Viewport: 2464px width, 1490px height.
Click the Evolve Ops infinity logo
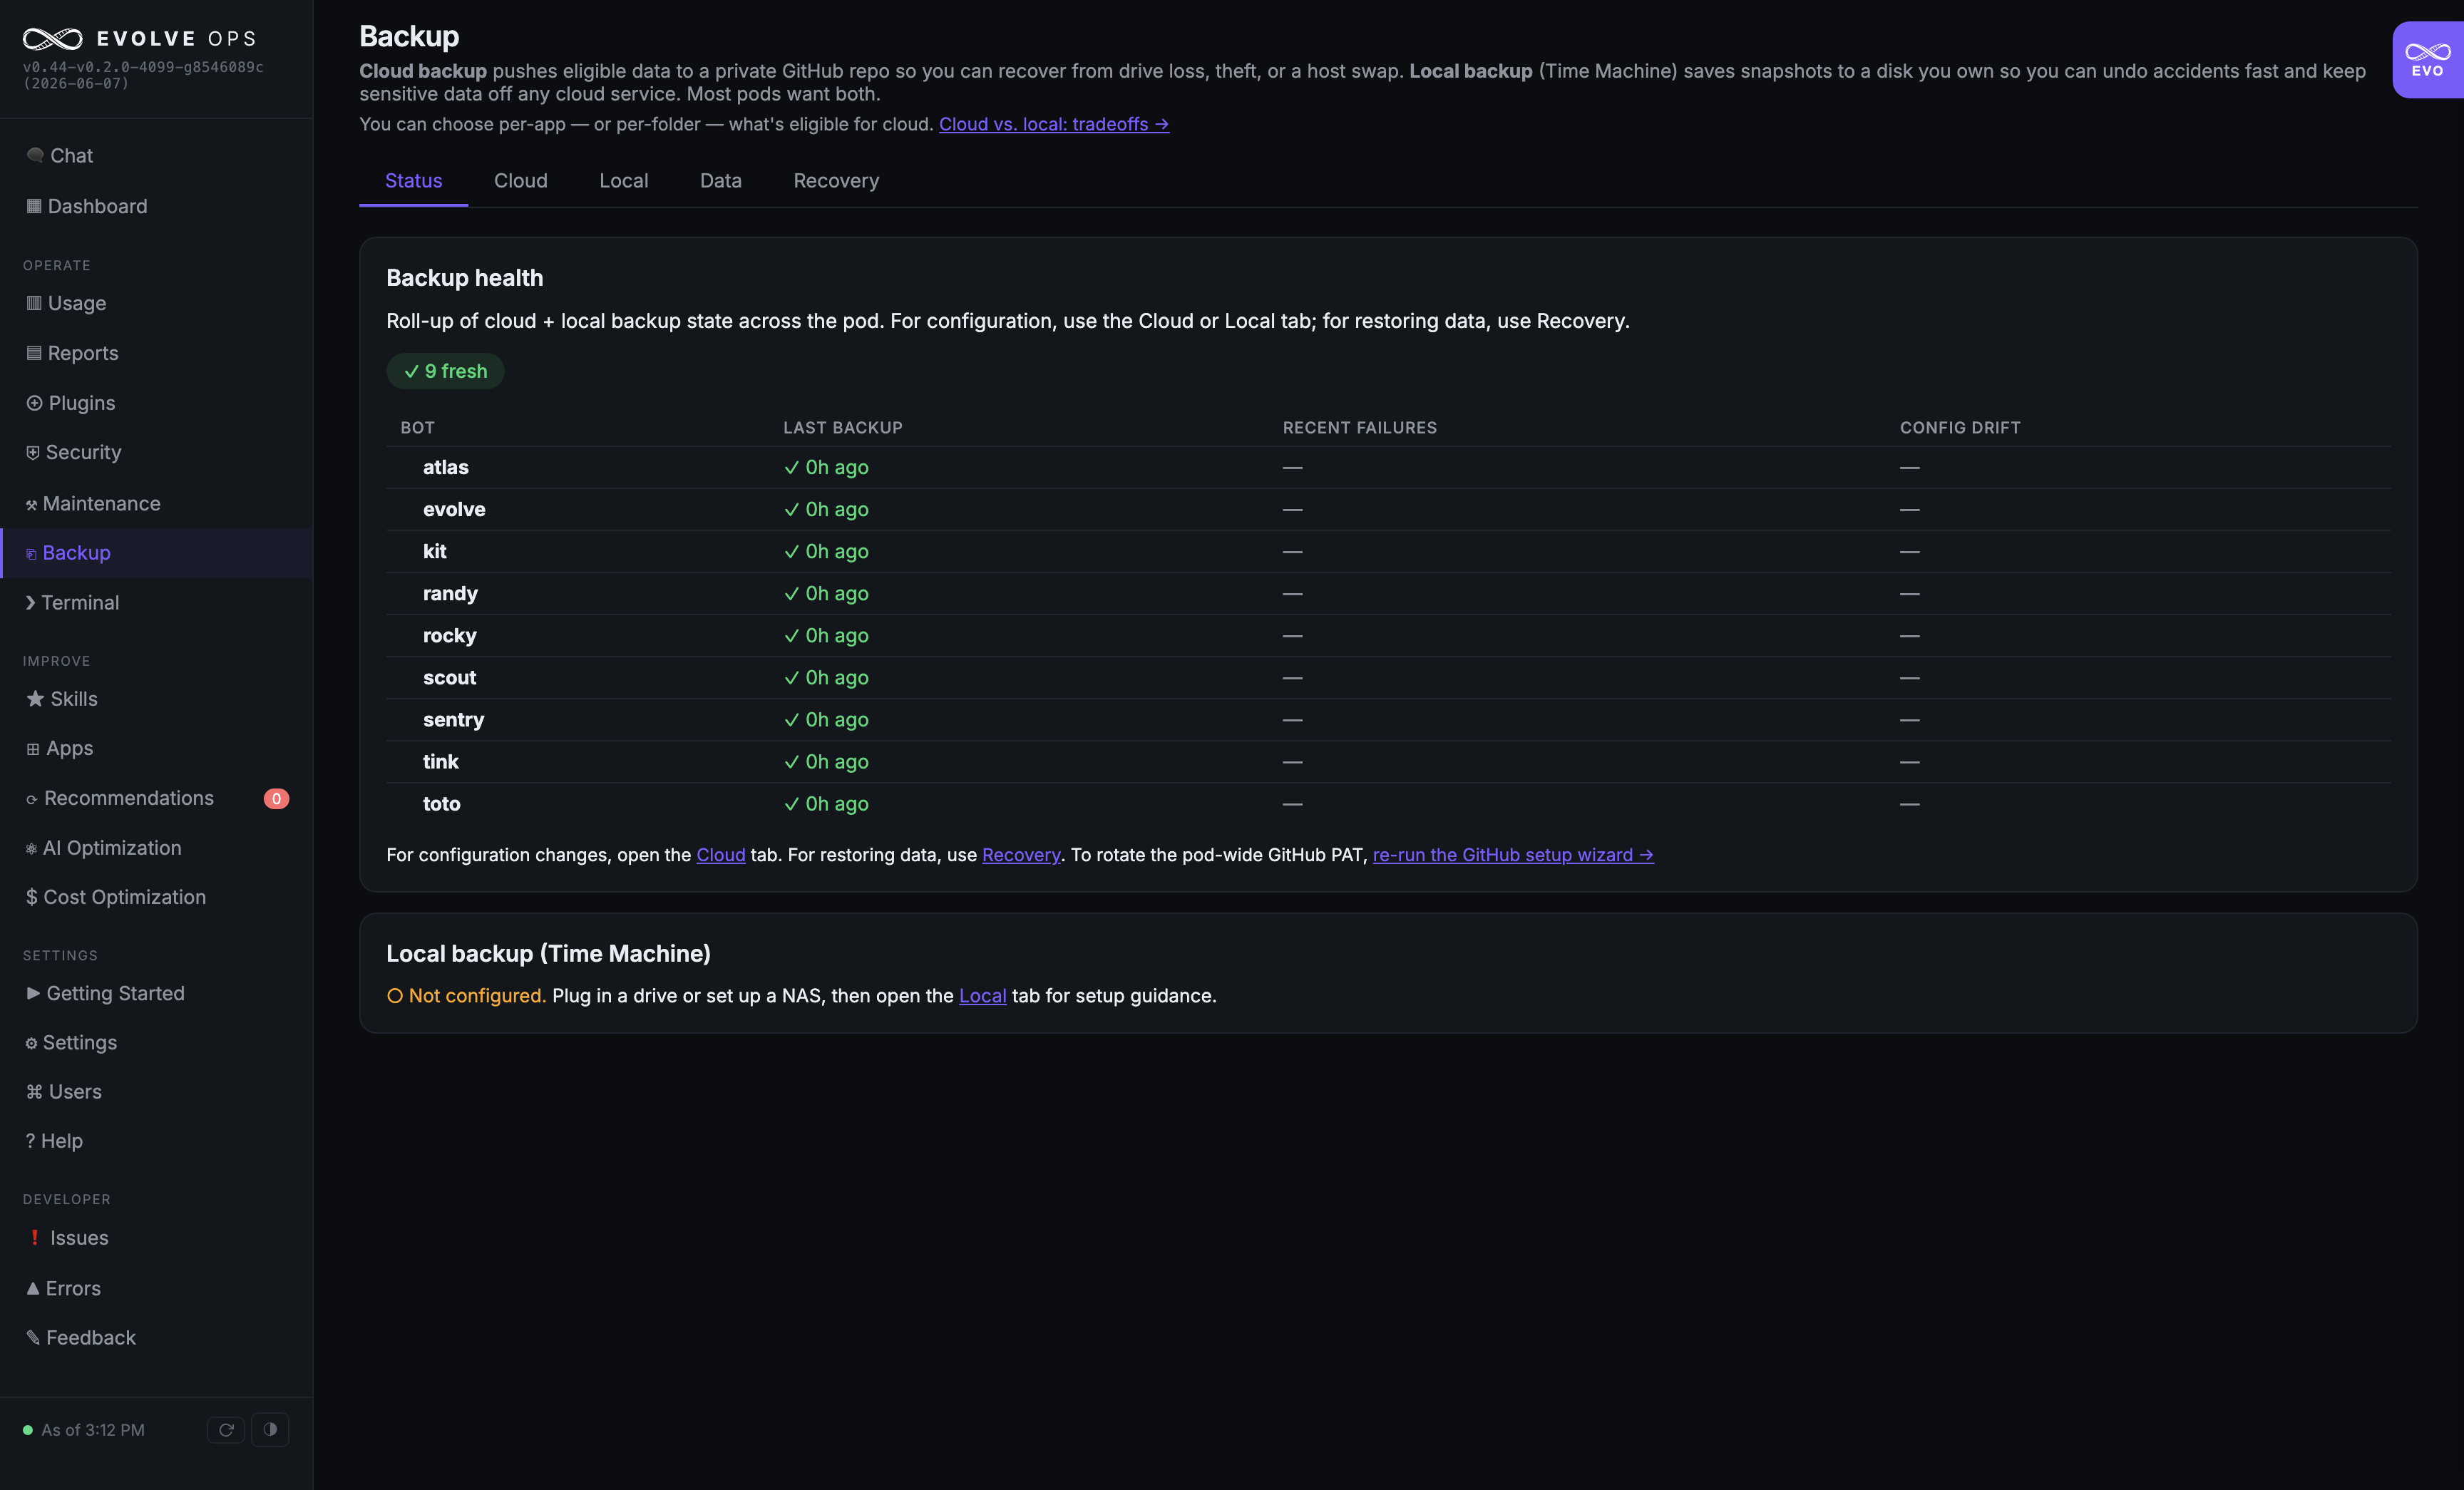tap(53, 39)
